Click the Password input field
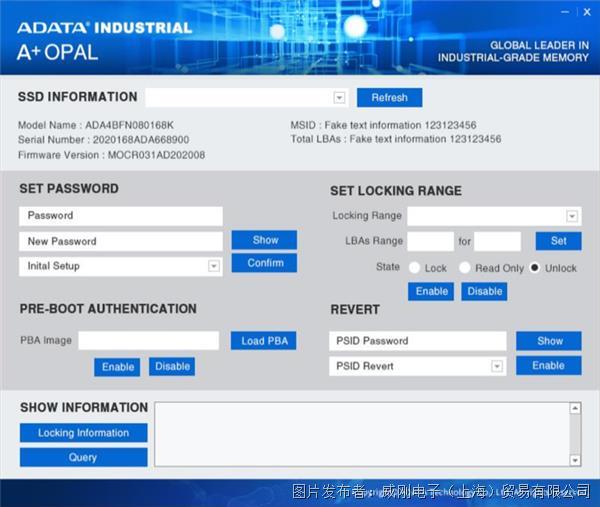The width and height of the screenshot is (600, 507). click(x=121, y=216)
